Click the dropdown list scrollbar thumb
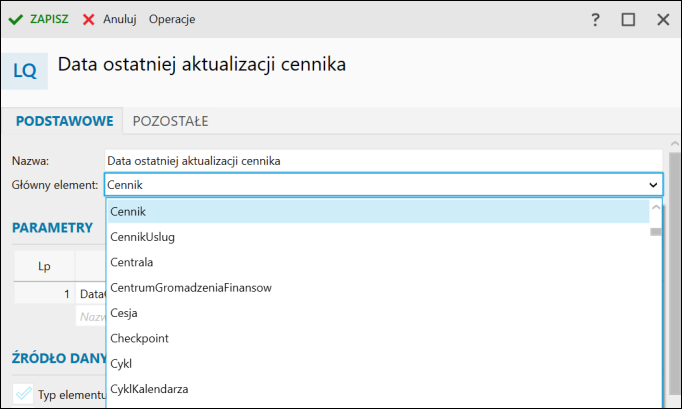 pos(656,231)
